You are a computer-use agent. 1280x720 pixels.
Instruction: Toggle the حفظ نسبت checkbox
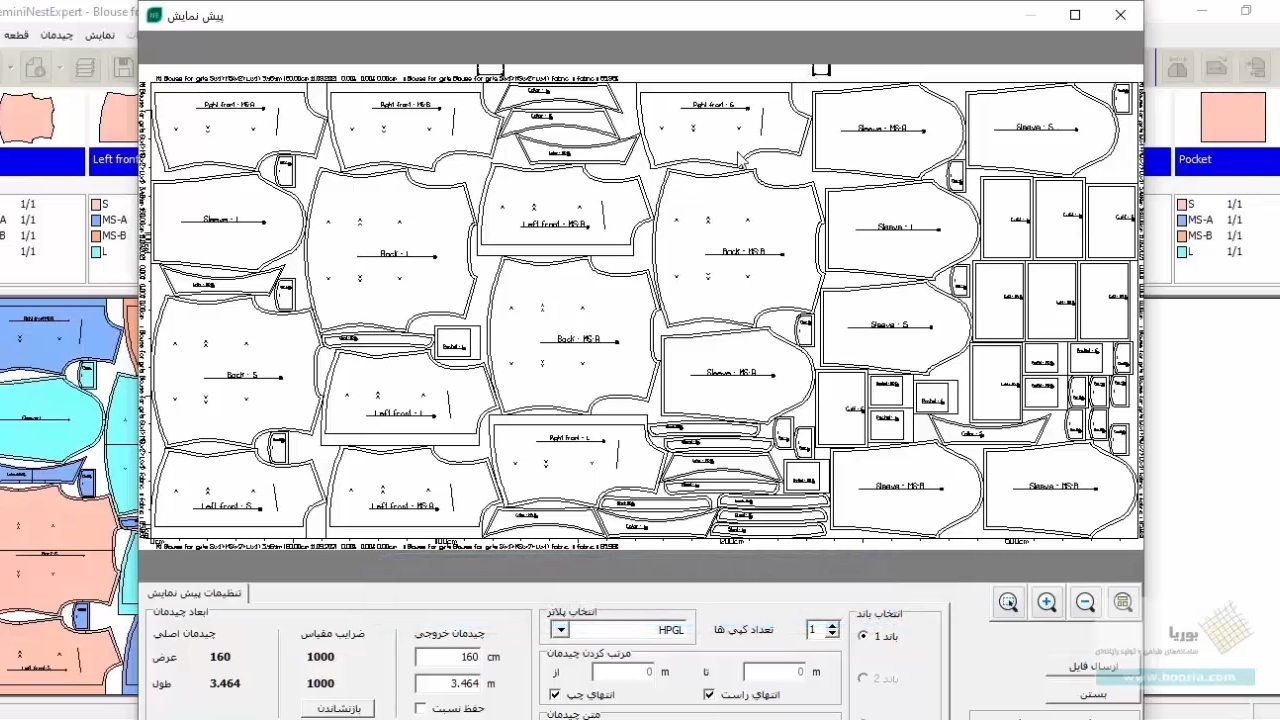point(421,708)
